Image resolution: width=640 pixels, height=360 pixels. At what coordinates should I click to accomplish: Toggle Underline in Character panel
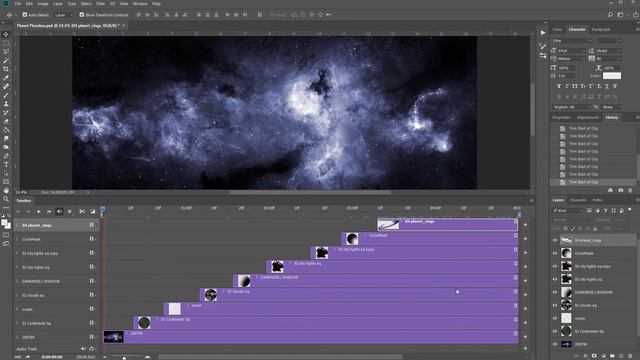tap(607, 86)
